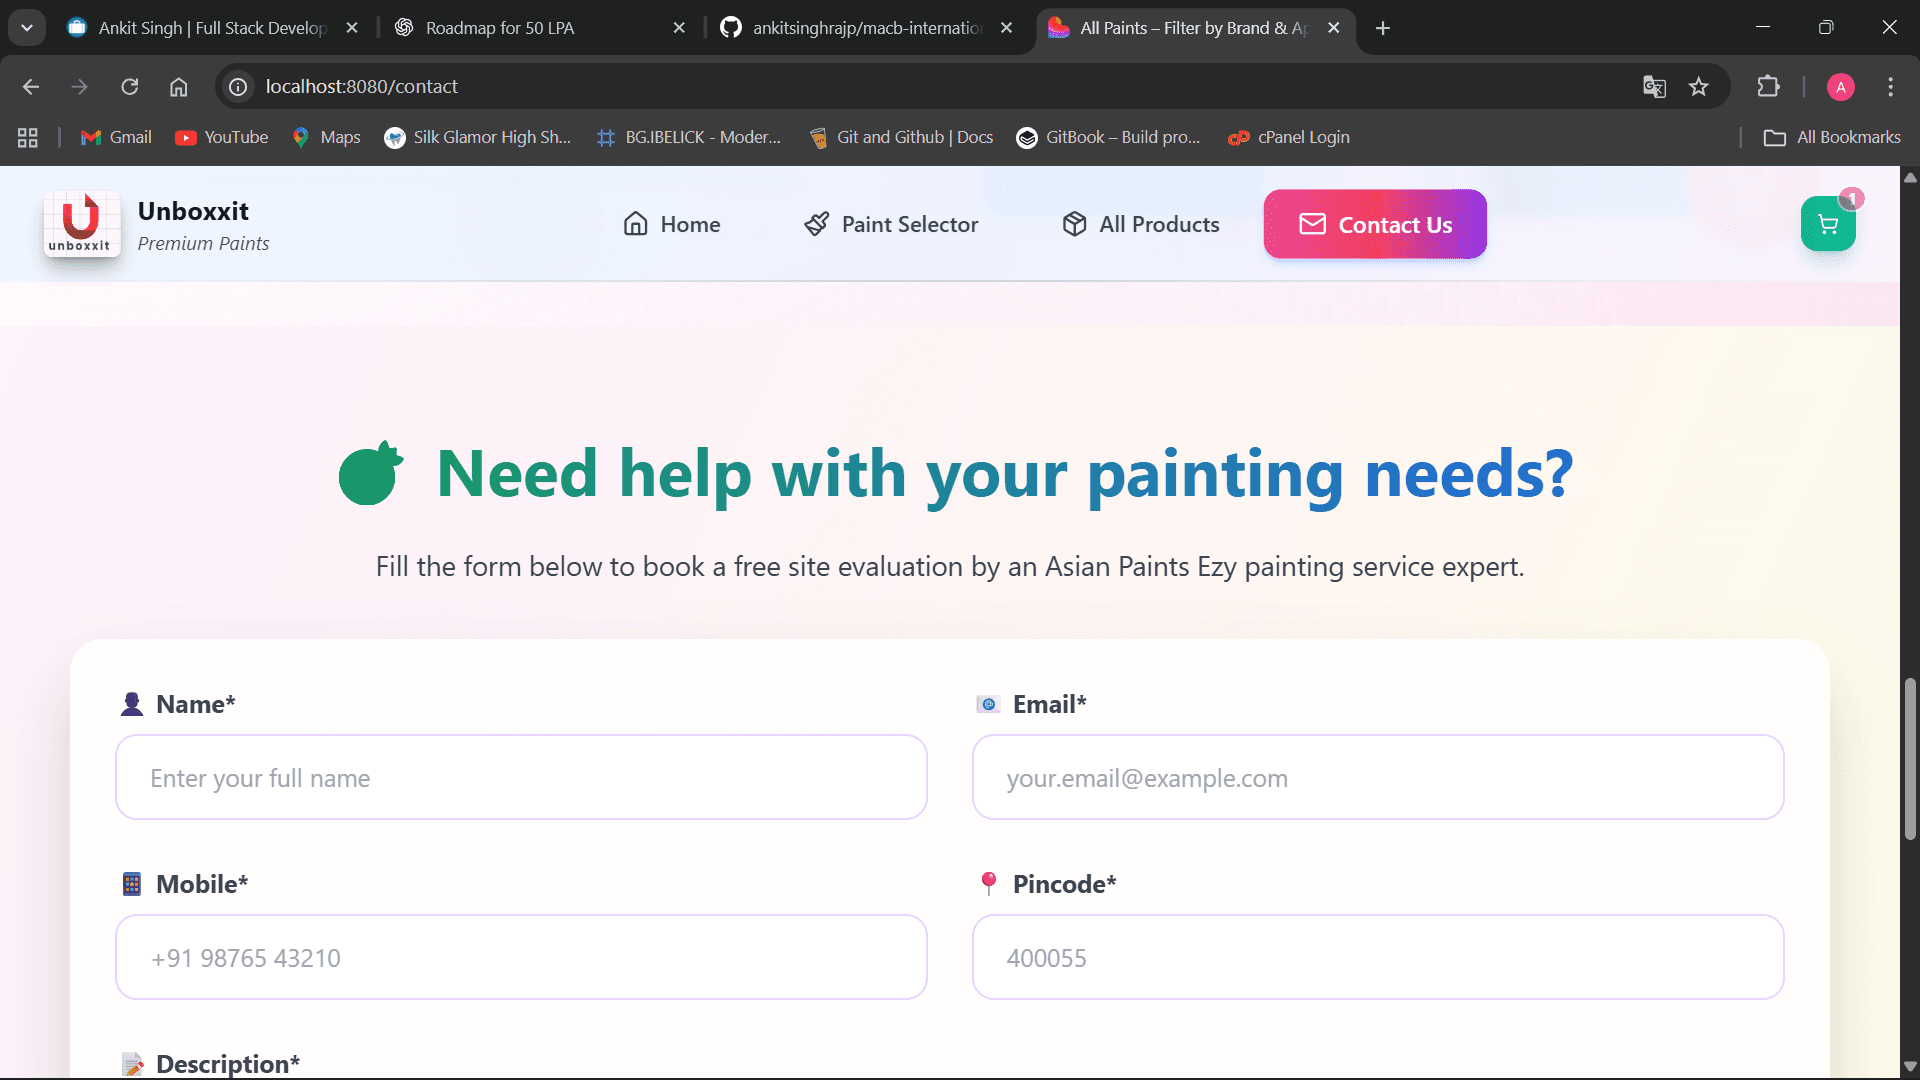Click the Unboxxit logo image
This screenshot has height=1080, width=1920.
tap(81, 224)
